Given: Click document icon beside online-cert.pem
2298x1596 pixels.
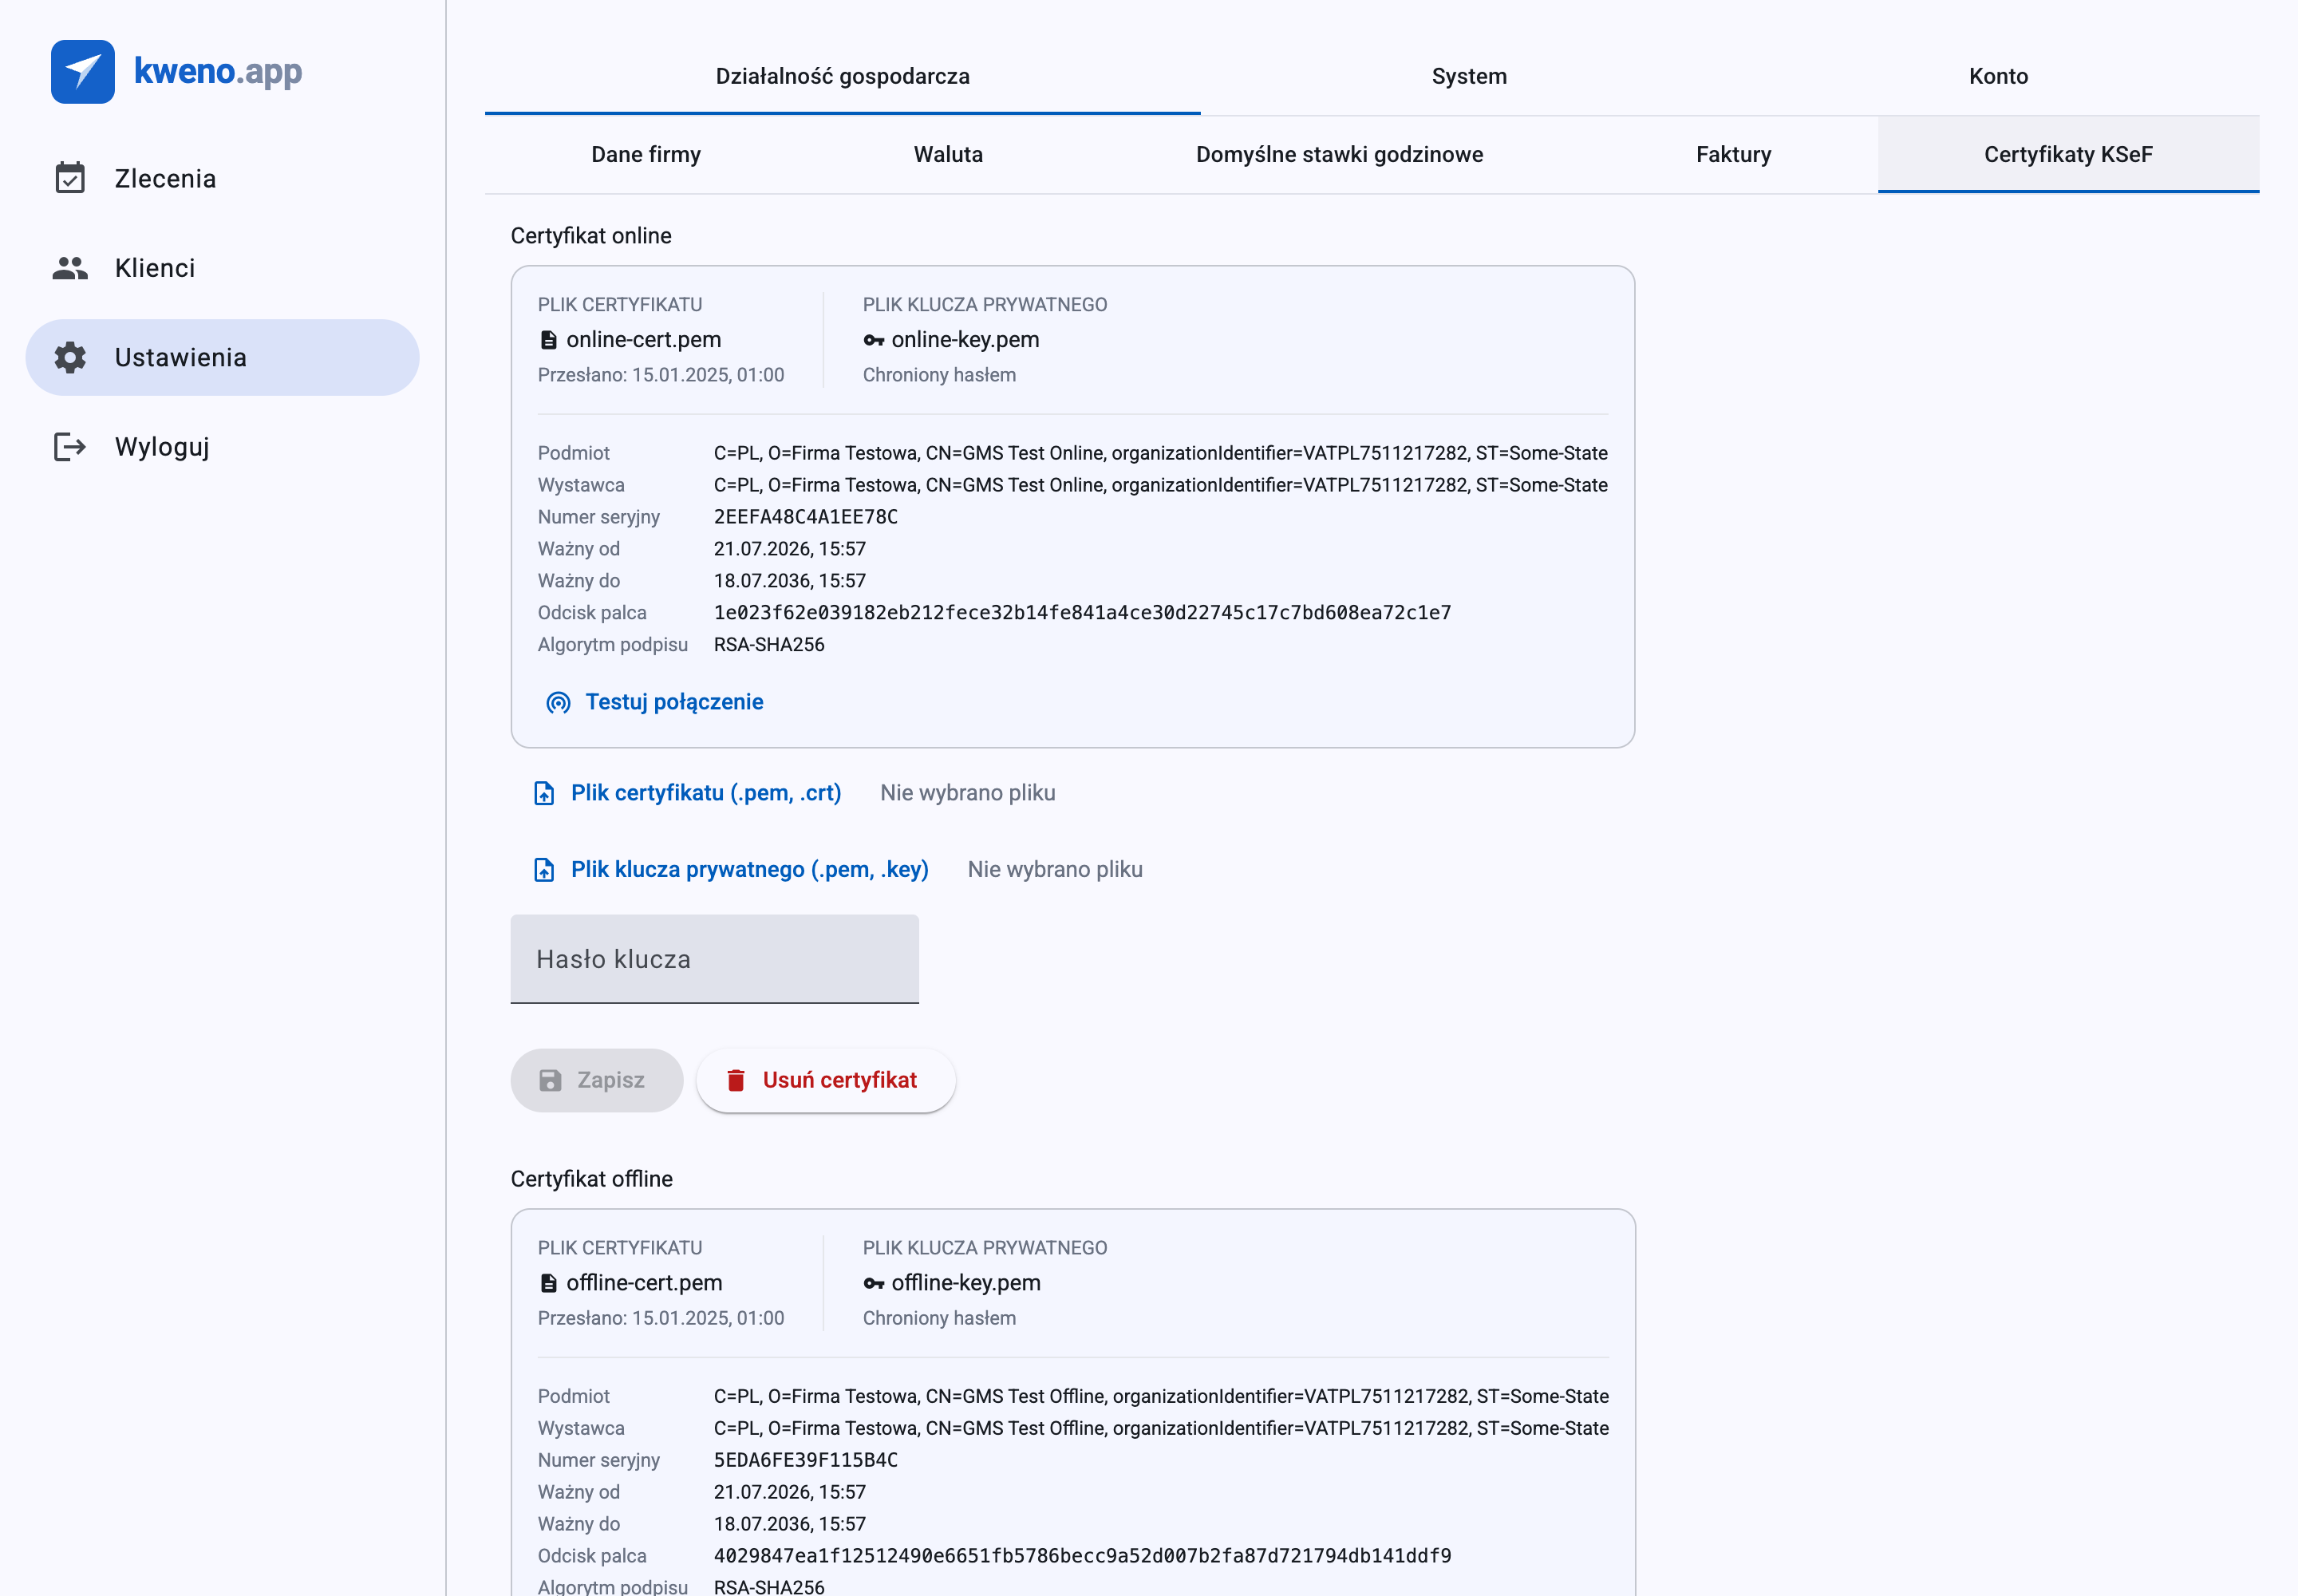Looking at the screenshot, I should [x=548, y=340].
